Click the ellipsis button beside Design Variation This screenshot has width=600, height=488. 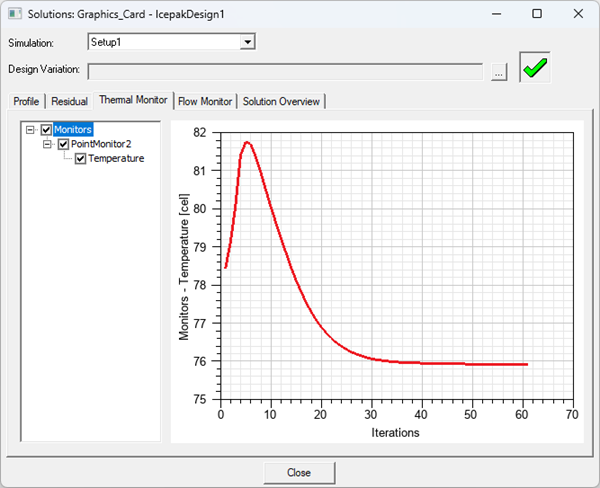tap(499, 71)
